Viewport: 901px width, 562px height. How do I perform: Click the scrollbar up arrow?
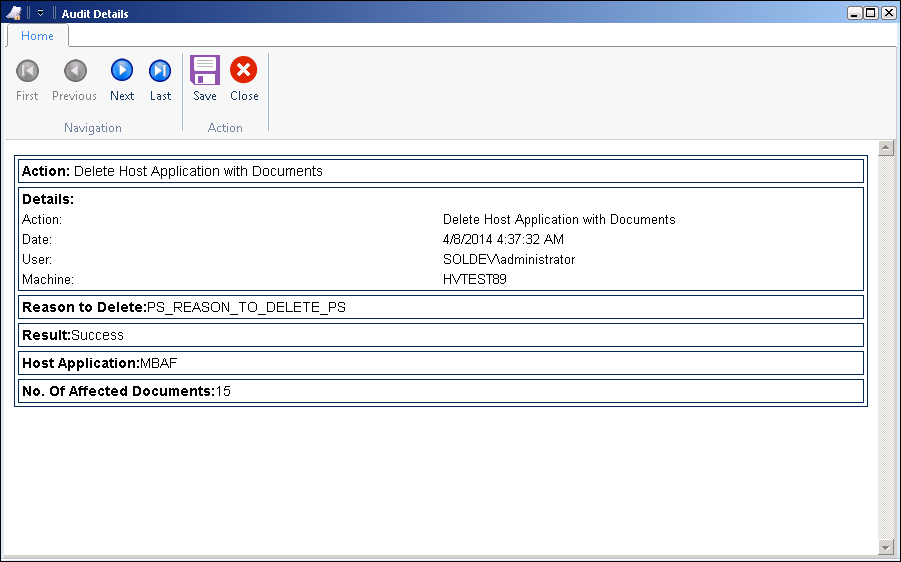click(885, 148)
